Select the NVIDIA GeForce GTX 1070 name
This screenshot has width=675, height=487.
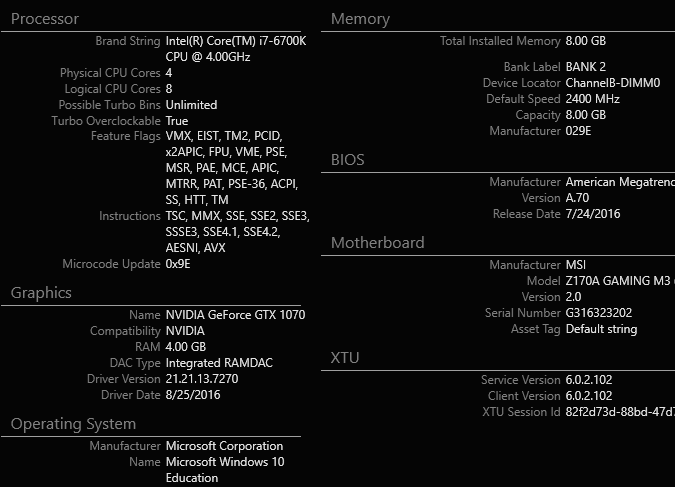(x=235, y=315)
